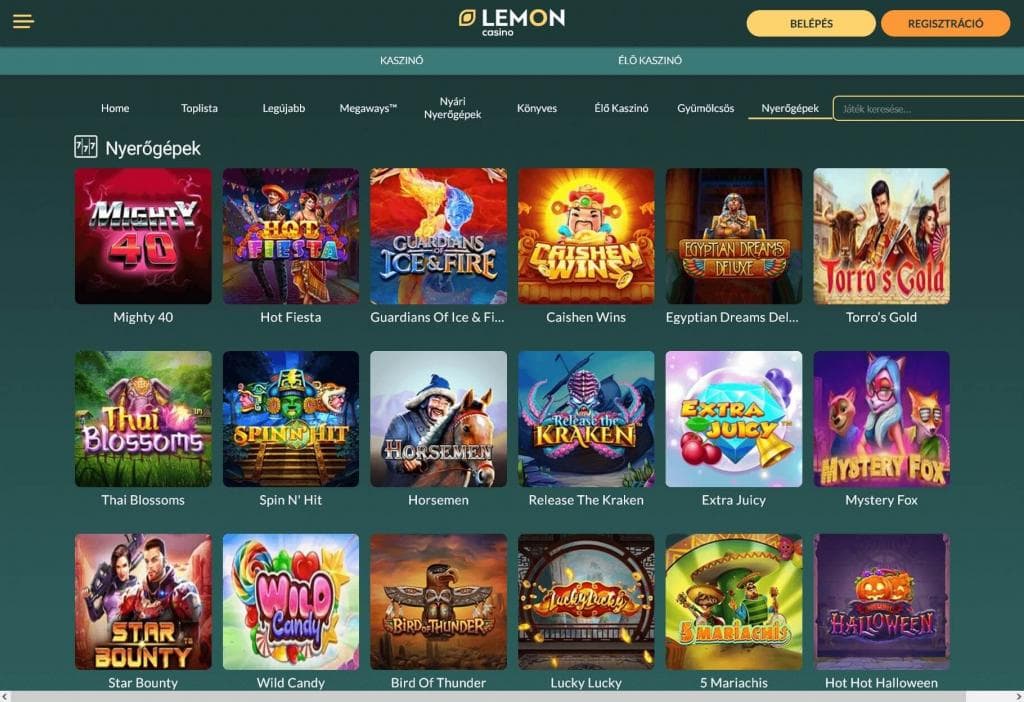This screenshot has width=1024, height=702.
Task: Select the Release The Kraken thumbnail
Action: [586, 419]
